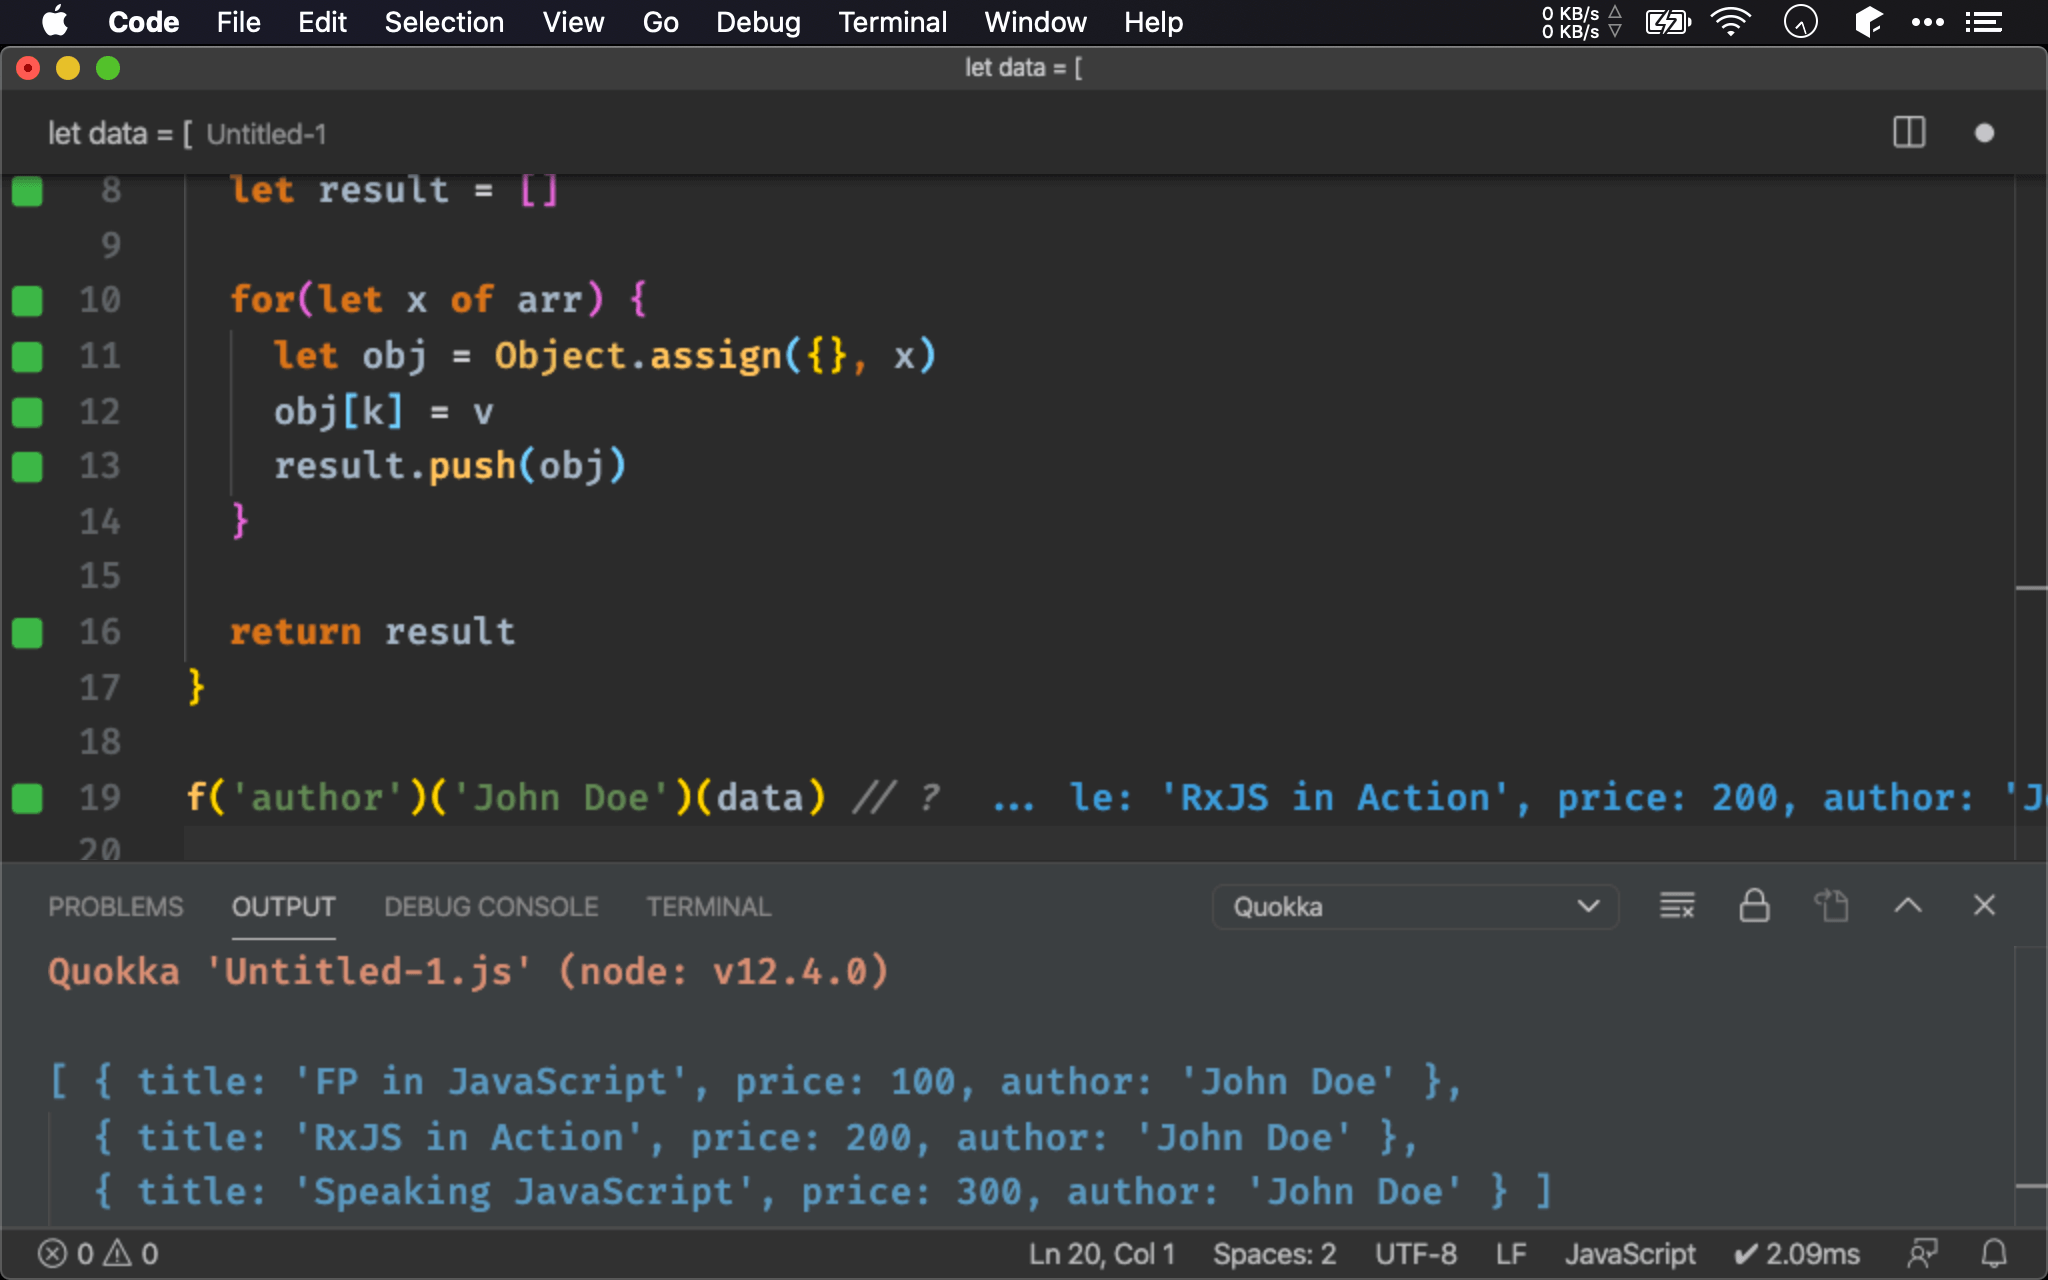The image size is (2048, 1280).
Task: Click the network speed monitor in menu bar
Action: click(x=1581, y=22)
